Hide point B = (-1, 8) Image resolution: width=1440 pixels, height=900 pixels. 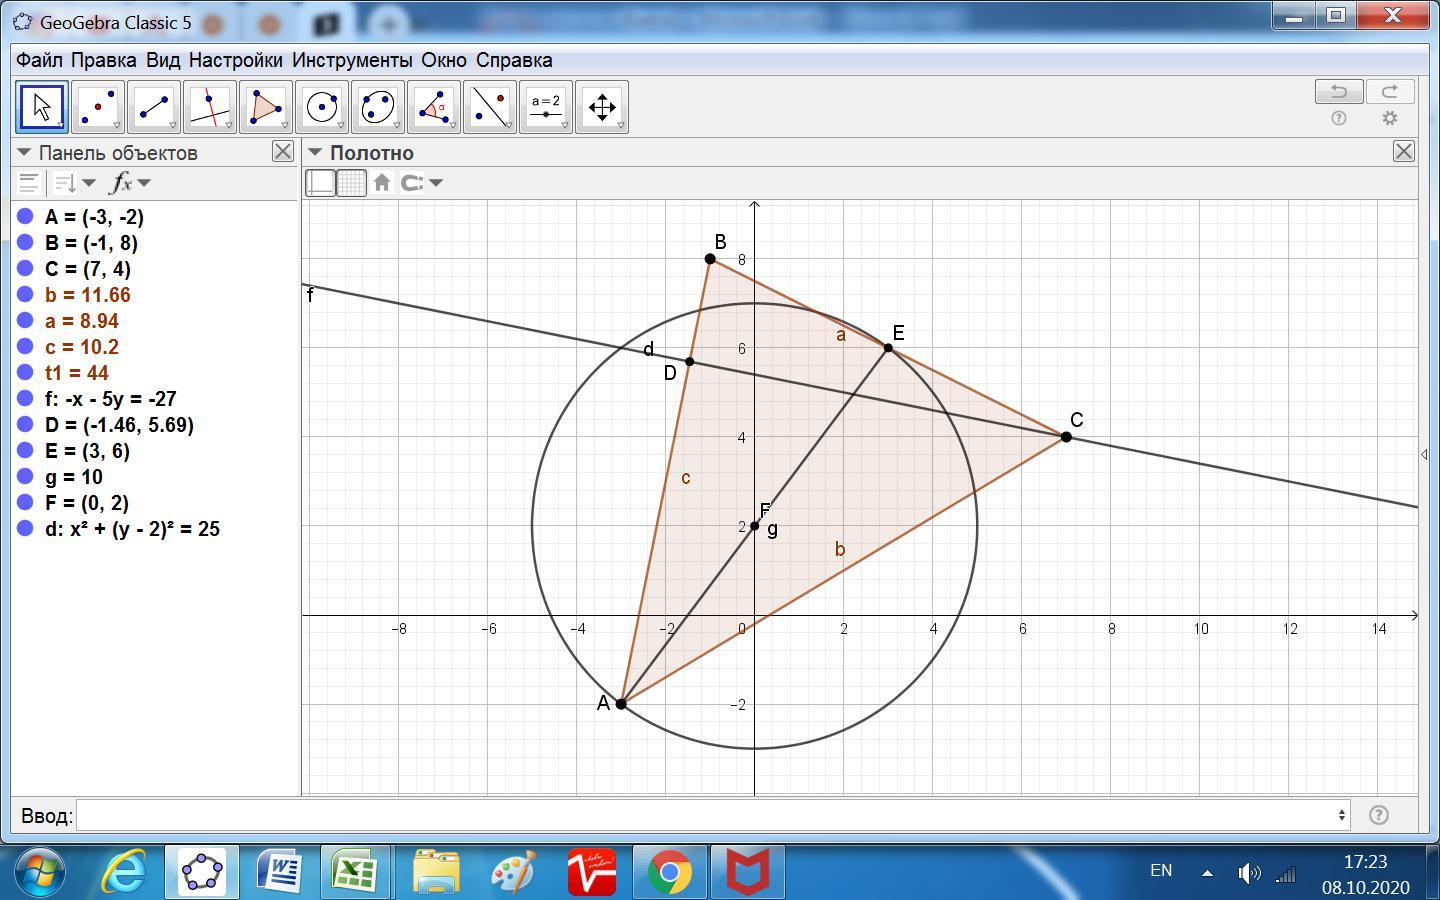click(26, 243)
